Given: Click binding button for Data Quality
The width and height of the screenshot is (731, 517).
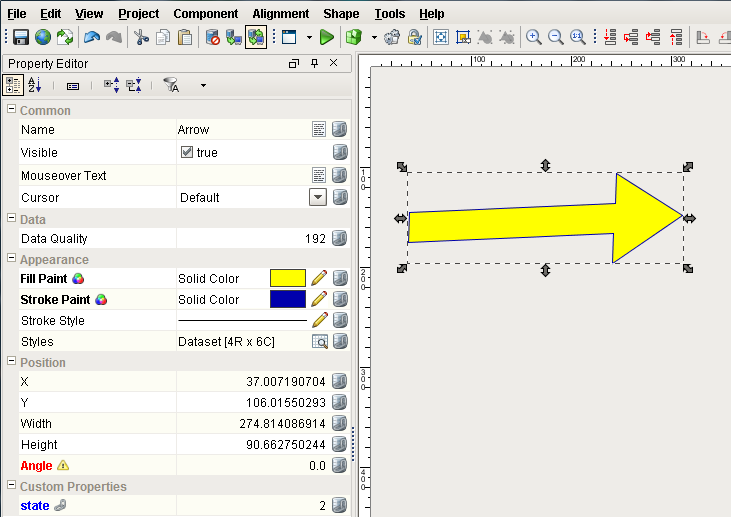Looking at the screenshot, I should point(340,239).
